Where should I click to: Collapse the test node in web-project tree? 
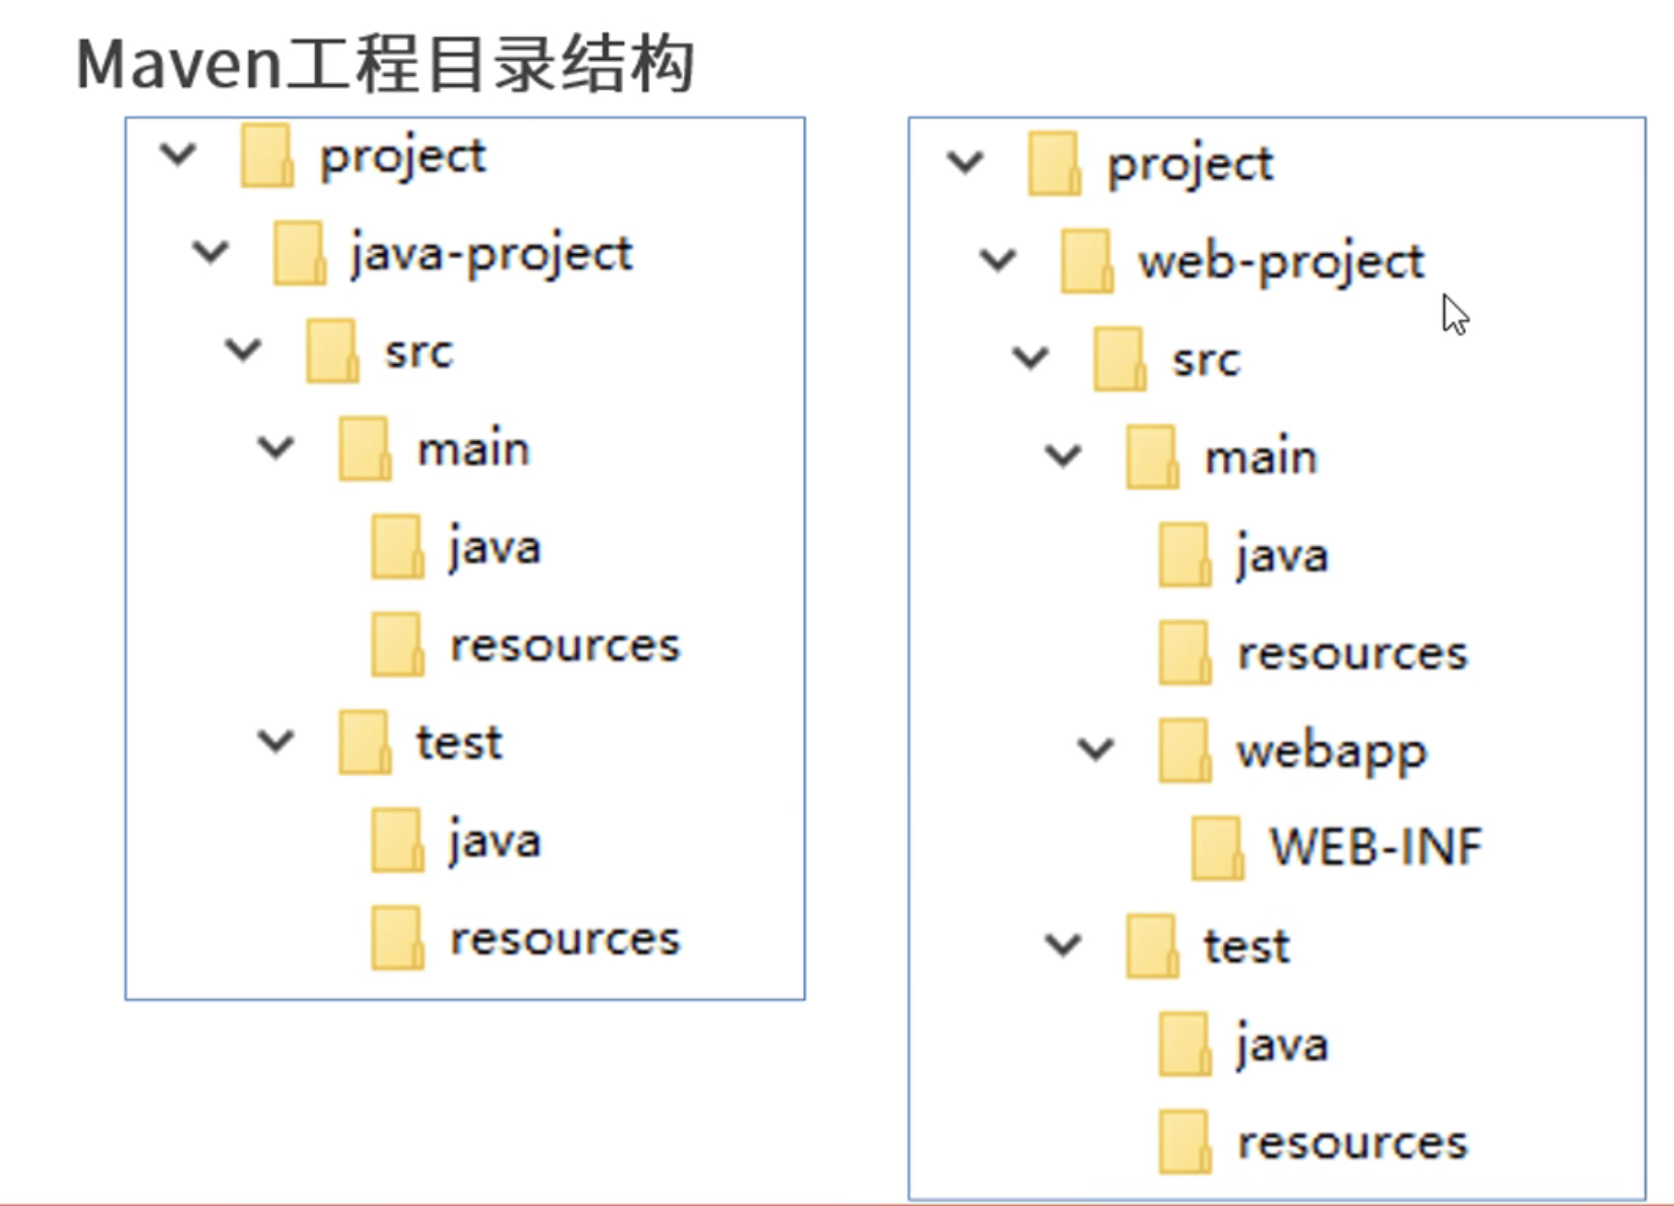click(x=1063, y=944)
